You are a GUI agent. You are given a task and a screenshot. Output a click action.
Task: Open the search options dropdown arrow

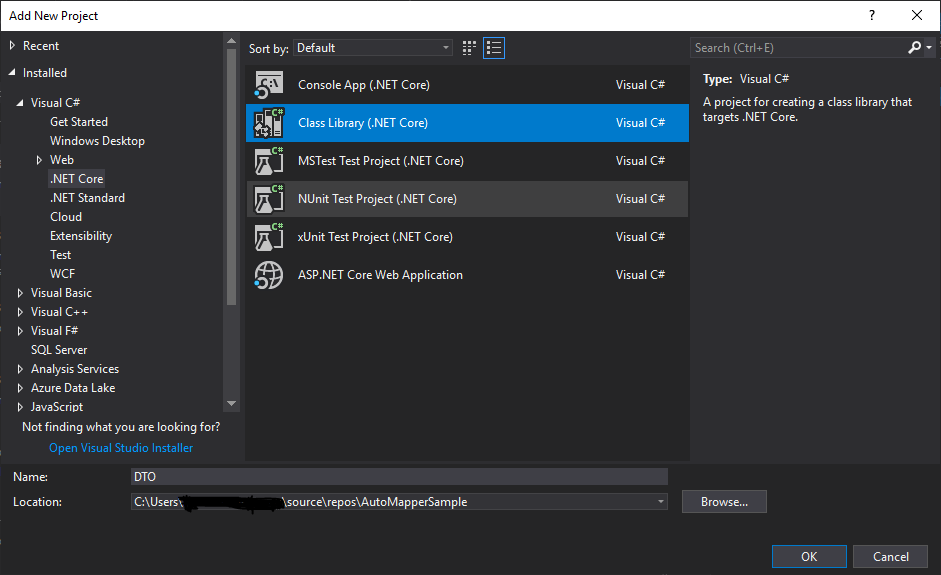pos(929,47)
